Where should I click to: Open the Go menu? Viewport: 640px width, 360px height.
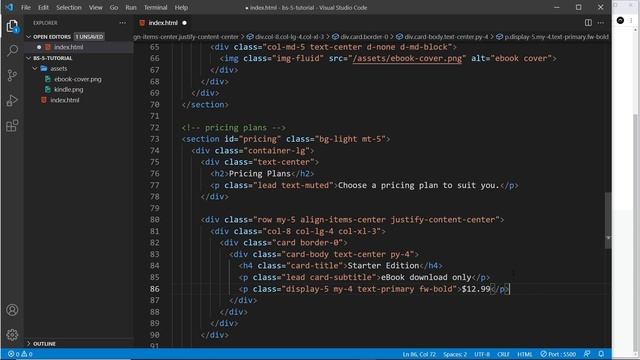coord(114,7)
